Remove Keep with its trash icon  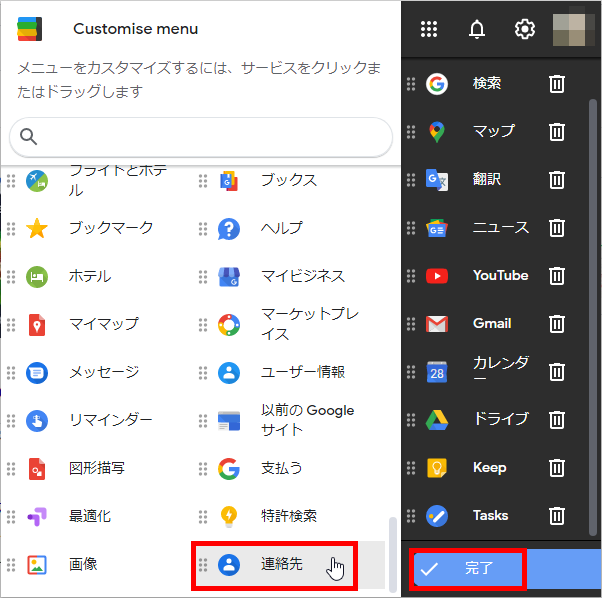557,468
